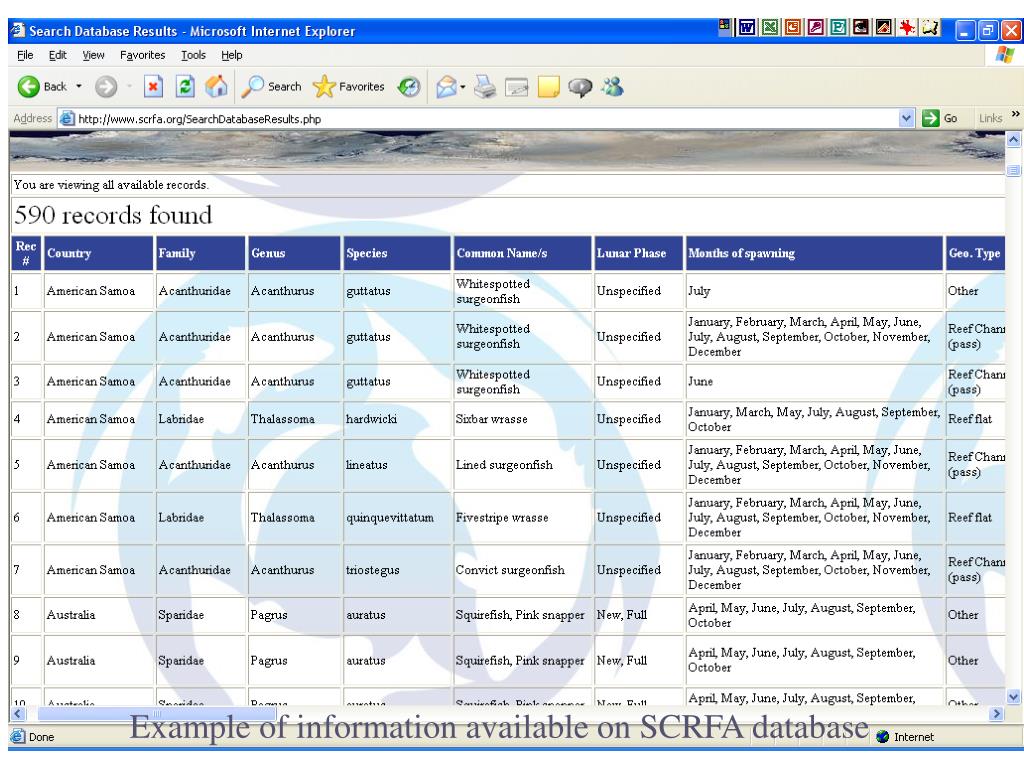Click the Family column header
The height and width of the screenshot is (768, 1024).
pyautogui.click(x=200, y=253)
